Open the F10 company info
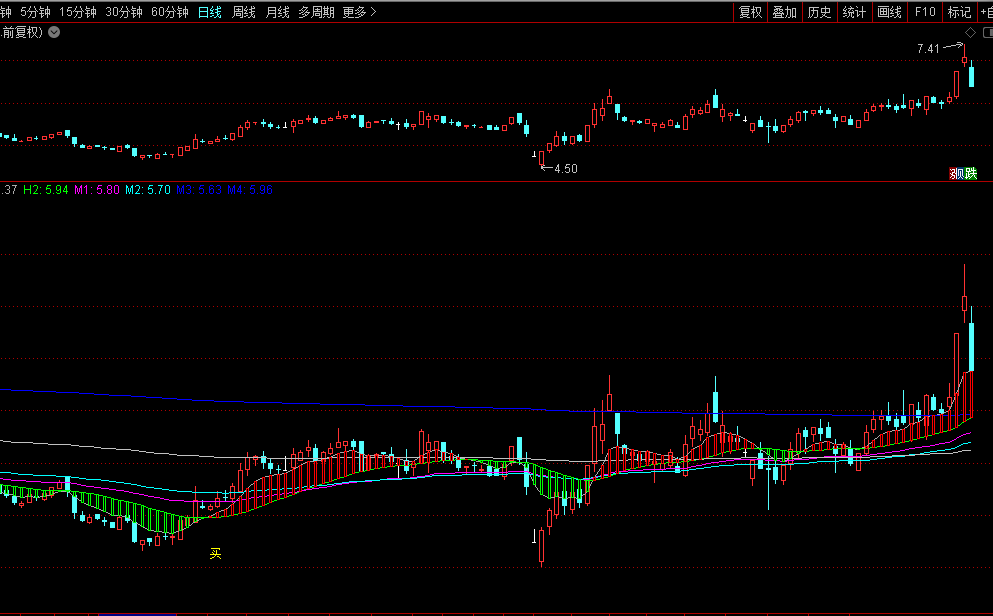 (924, 12)
